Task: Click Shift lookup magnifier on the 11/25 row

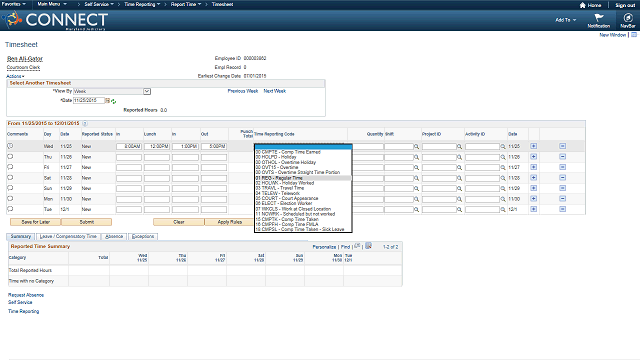Action: pyautogui.click(x=417, y=147)
